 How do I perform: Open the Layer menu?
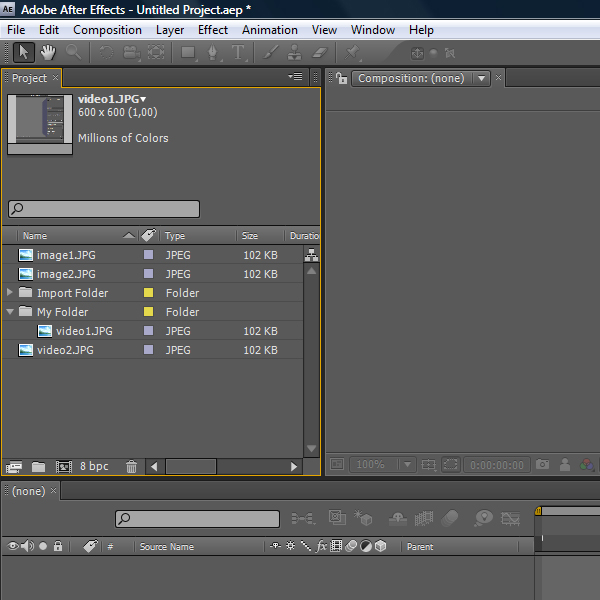click(x=170, y=30)
